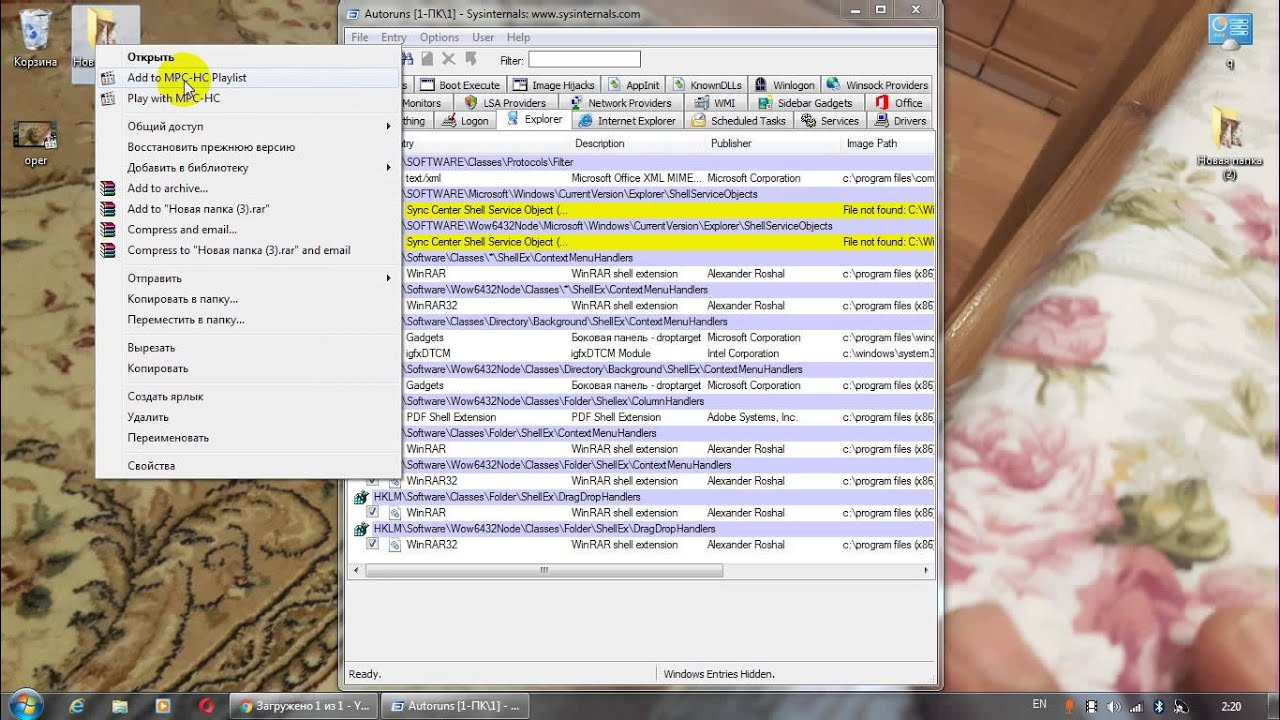Switch to the Internet Explorer tab
Screen dimensions: 1280x720
tap(627, 121)
